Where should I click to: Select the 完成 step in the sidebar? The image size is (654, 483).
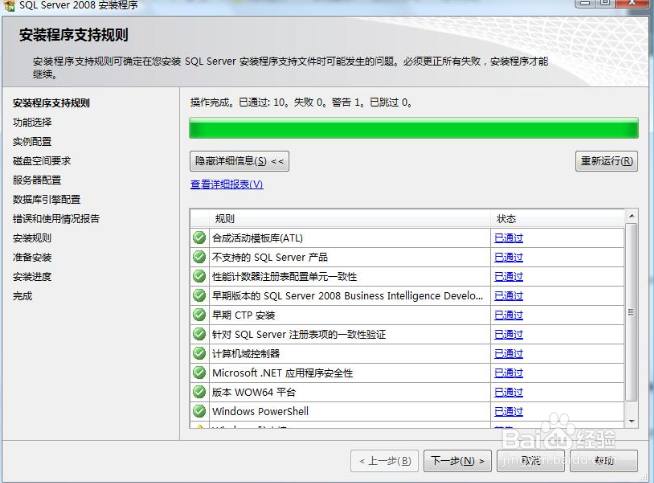[23, 296]
